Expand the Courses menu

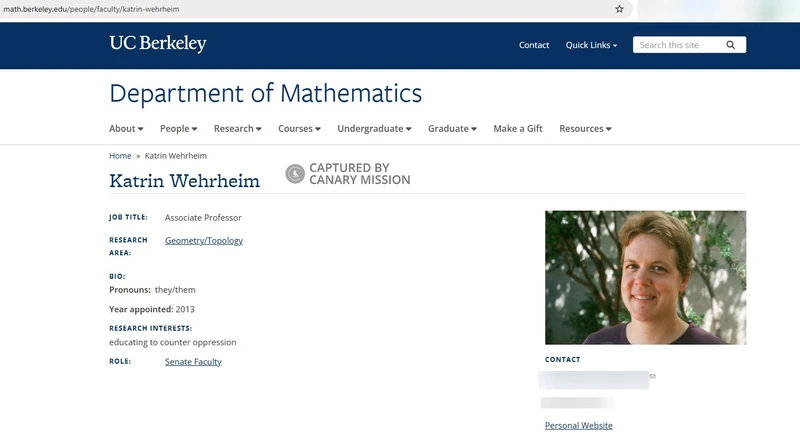click(x=299, y=129)
